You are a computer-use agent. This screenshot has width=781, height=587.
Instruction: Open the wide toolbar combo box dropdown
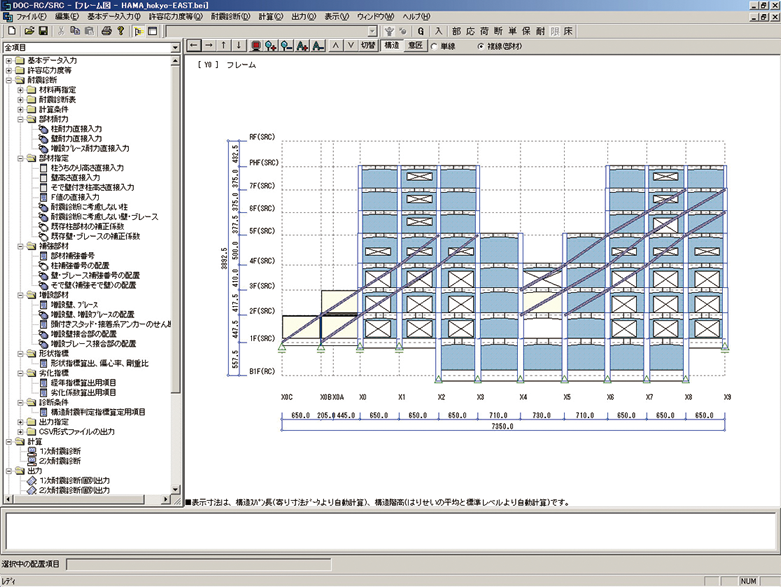(372, 31)
